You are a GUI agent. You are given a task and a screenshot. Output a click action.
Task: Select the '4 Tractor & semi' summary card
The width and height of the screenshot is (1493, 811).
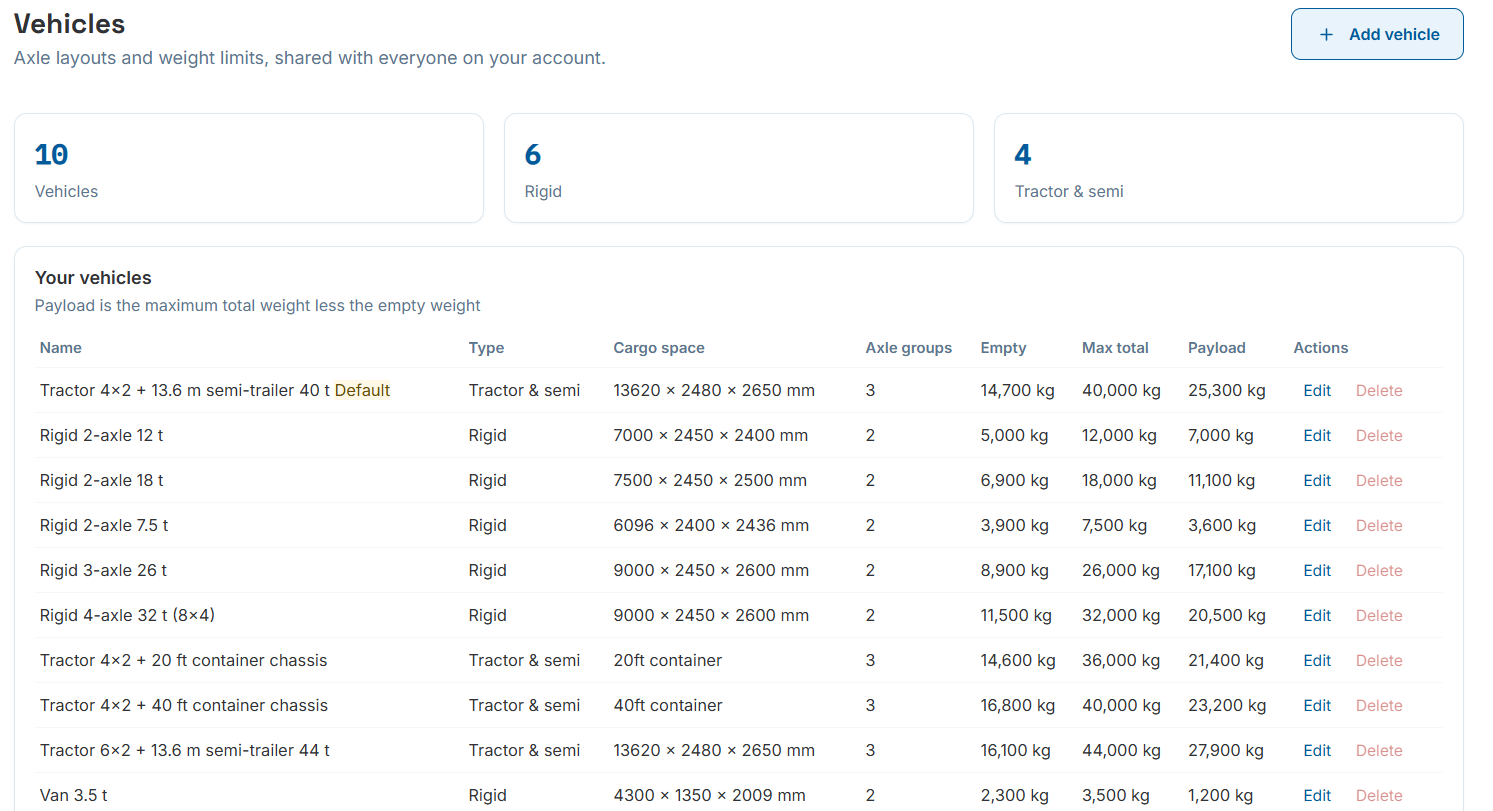(x=1229, y=168)
